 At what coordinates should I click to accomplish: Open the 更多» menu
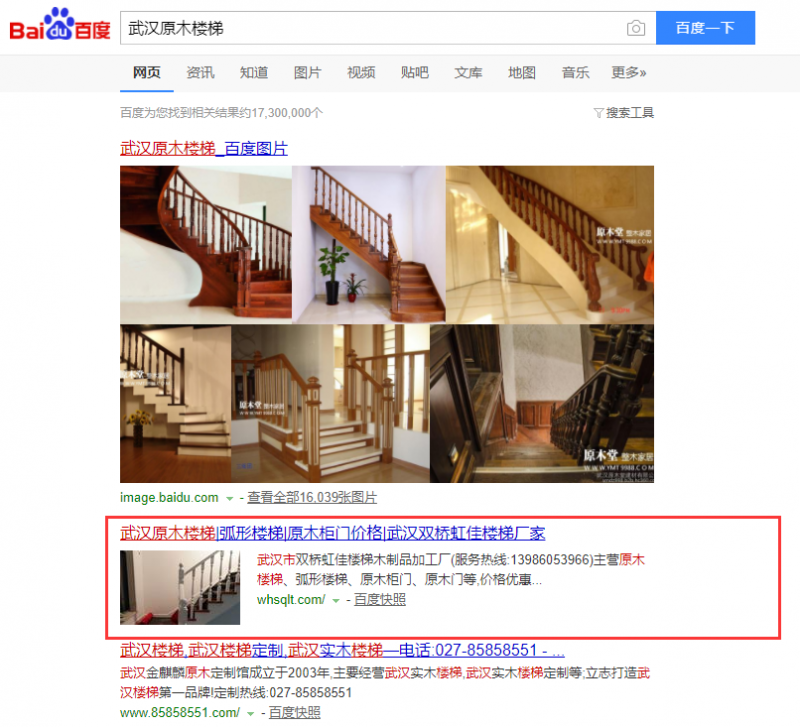629,72
